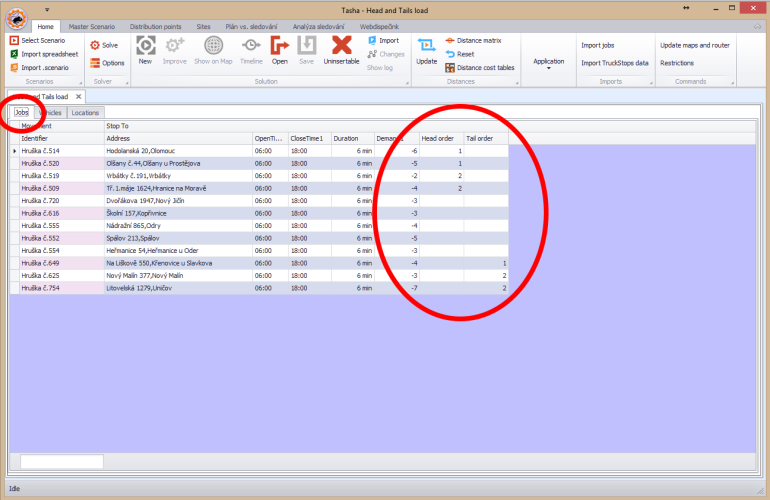Image resolution: width=770 pixels, height=500 pixels.
Task: Open Distance cost tables
Action: pyautogui.click(x=480, y=68)
